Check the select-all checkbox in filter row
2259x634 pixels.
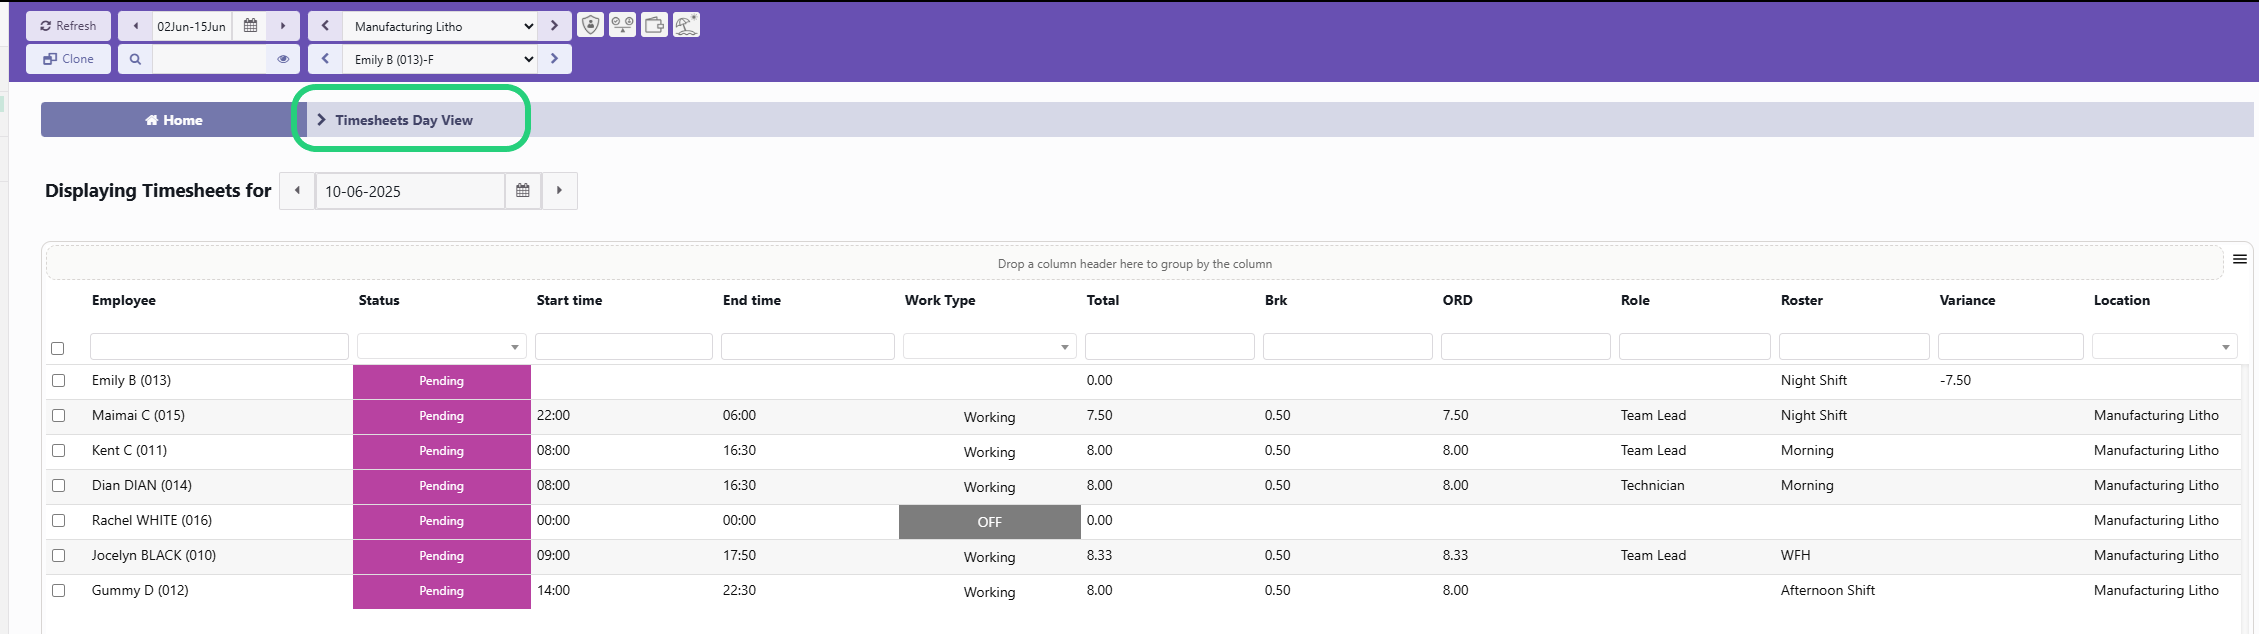pyautogui.click(x=57, y=349)
